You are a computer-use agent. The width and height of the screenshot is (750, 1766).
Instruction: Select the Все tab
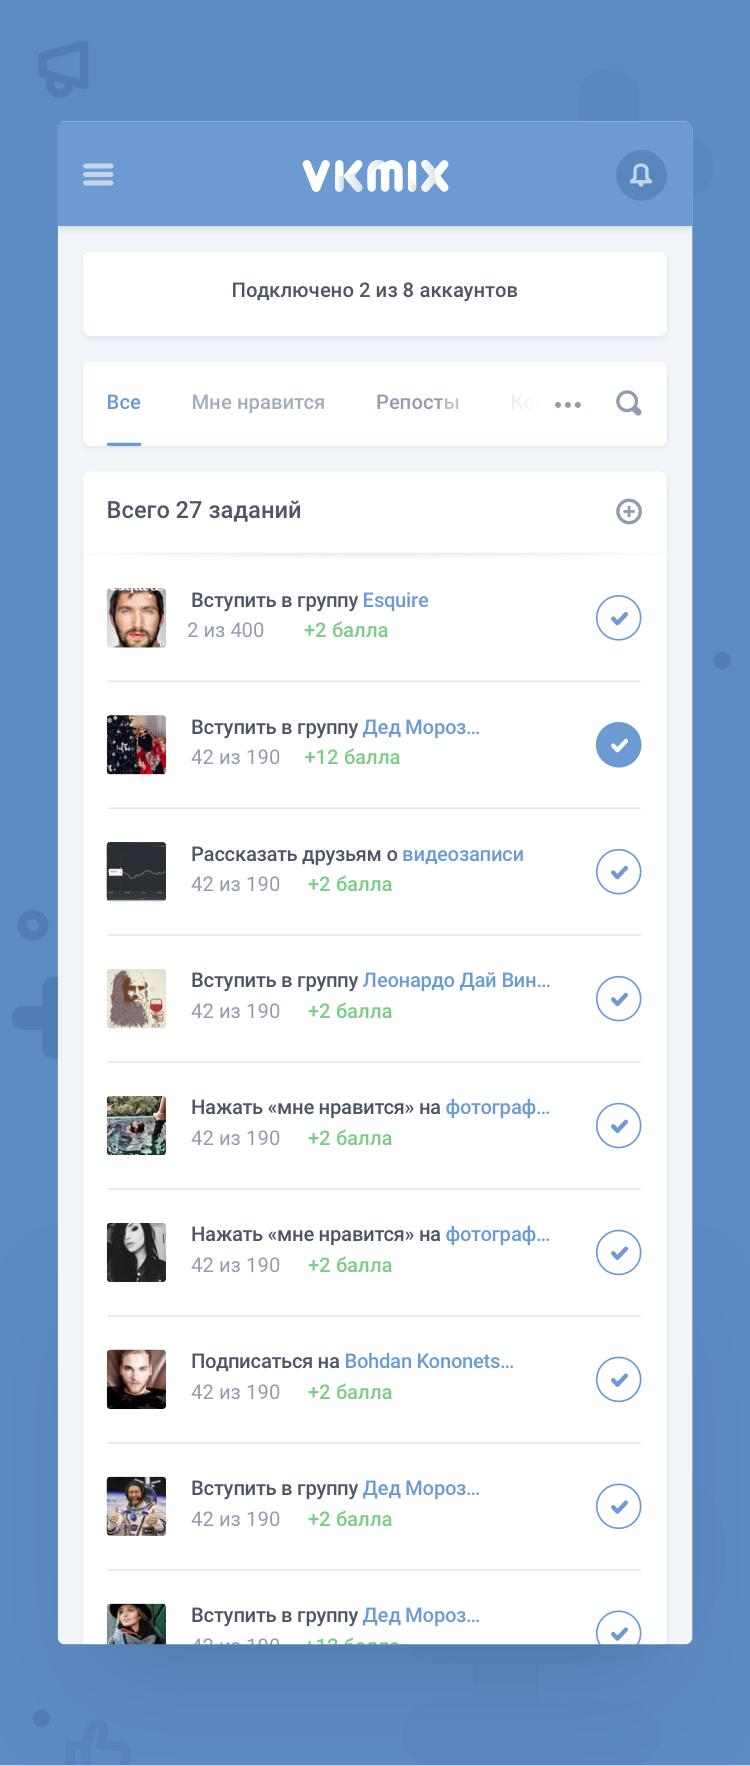(x=123, y=402)
